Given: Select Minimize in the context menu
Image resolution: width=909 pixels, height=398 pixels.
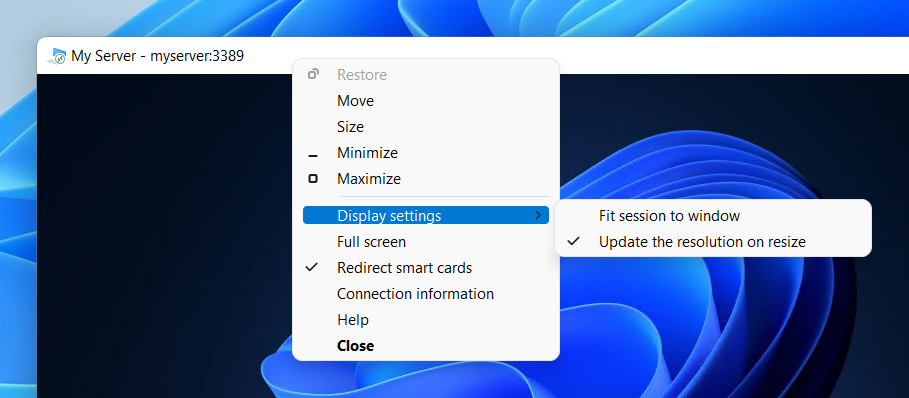Looking at the screenshot, I should [x=426, y=153].
